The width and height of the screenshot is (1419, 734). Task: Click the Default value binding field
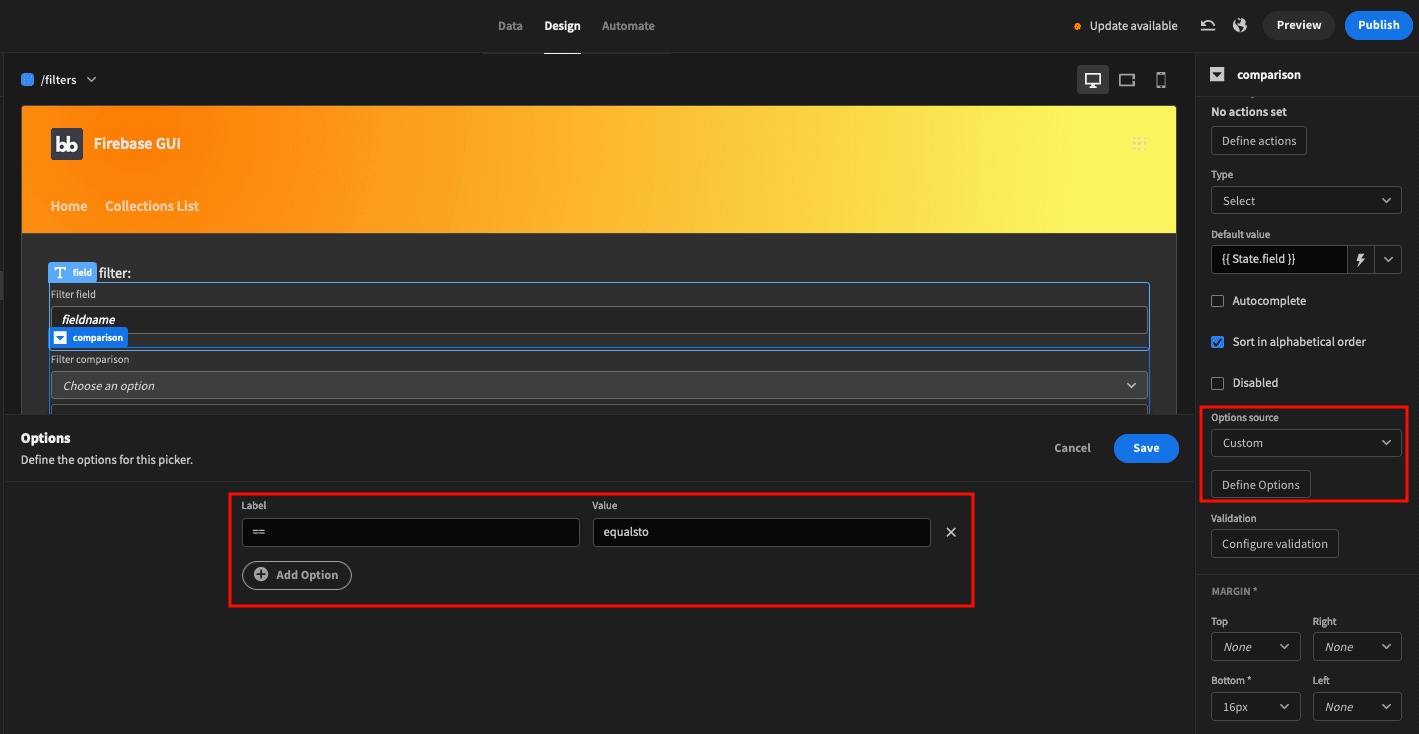pos(1279,259)
